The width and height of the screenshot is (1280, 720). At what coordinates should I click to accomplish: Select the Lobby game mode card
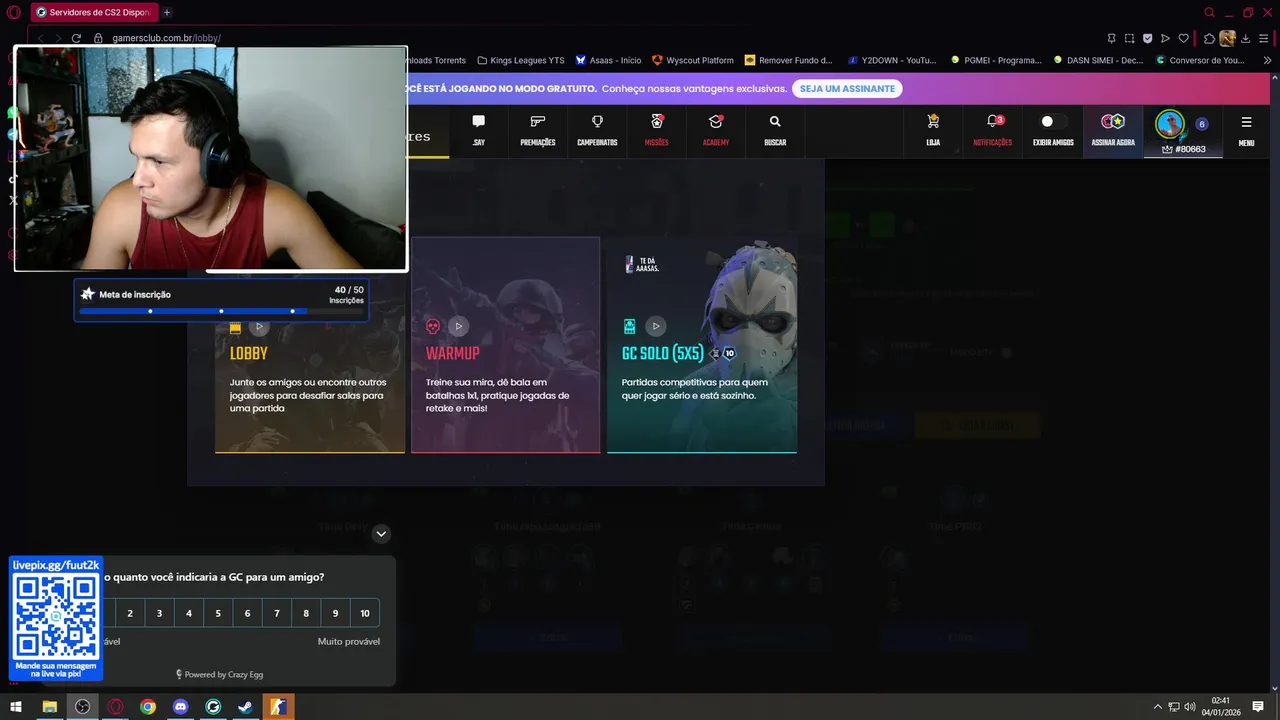coord(310,345)
